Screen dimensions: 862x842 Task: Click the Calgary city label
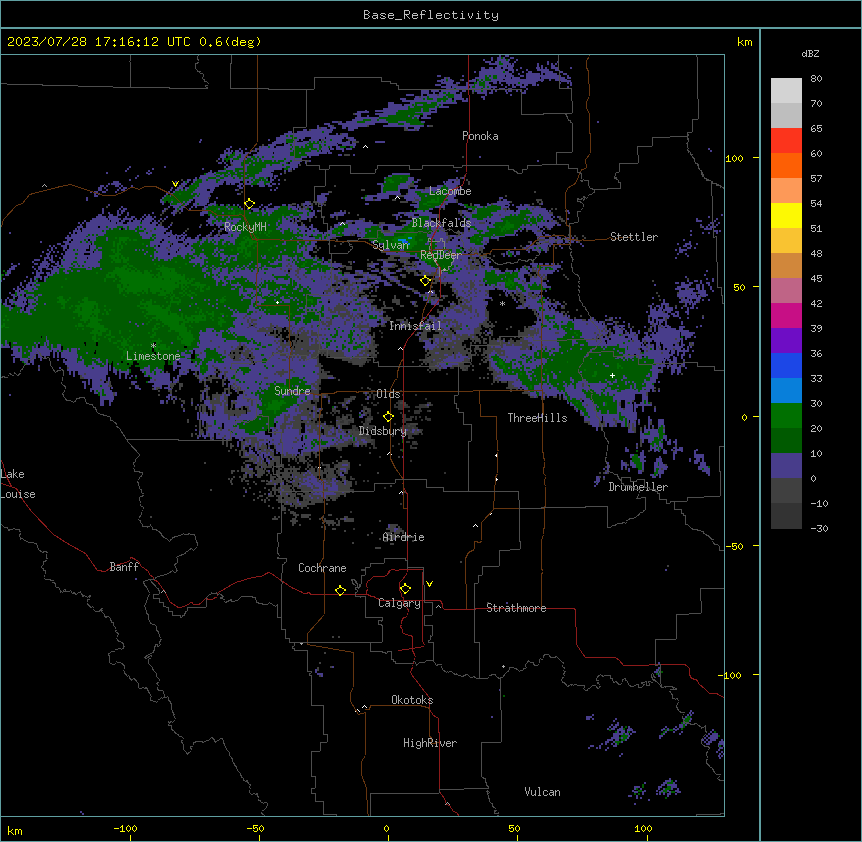pos(399,603)
